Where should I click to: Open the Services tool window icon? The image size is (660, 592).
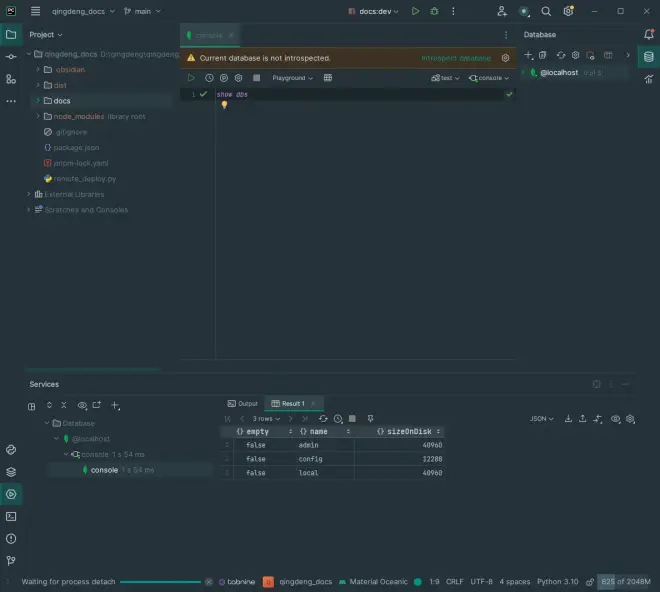pos(11,494)
